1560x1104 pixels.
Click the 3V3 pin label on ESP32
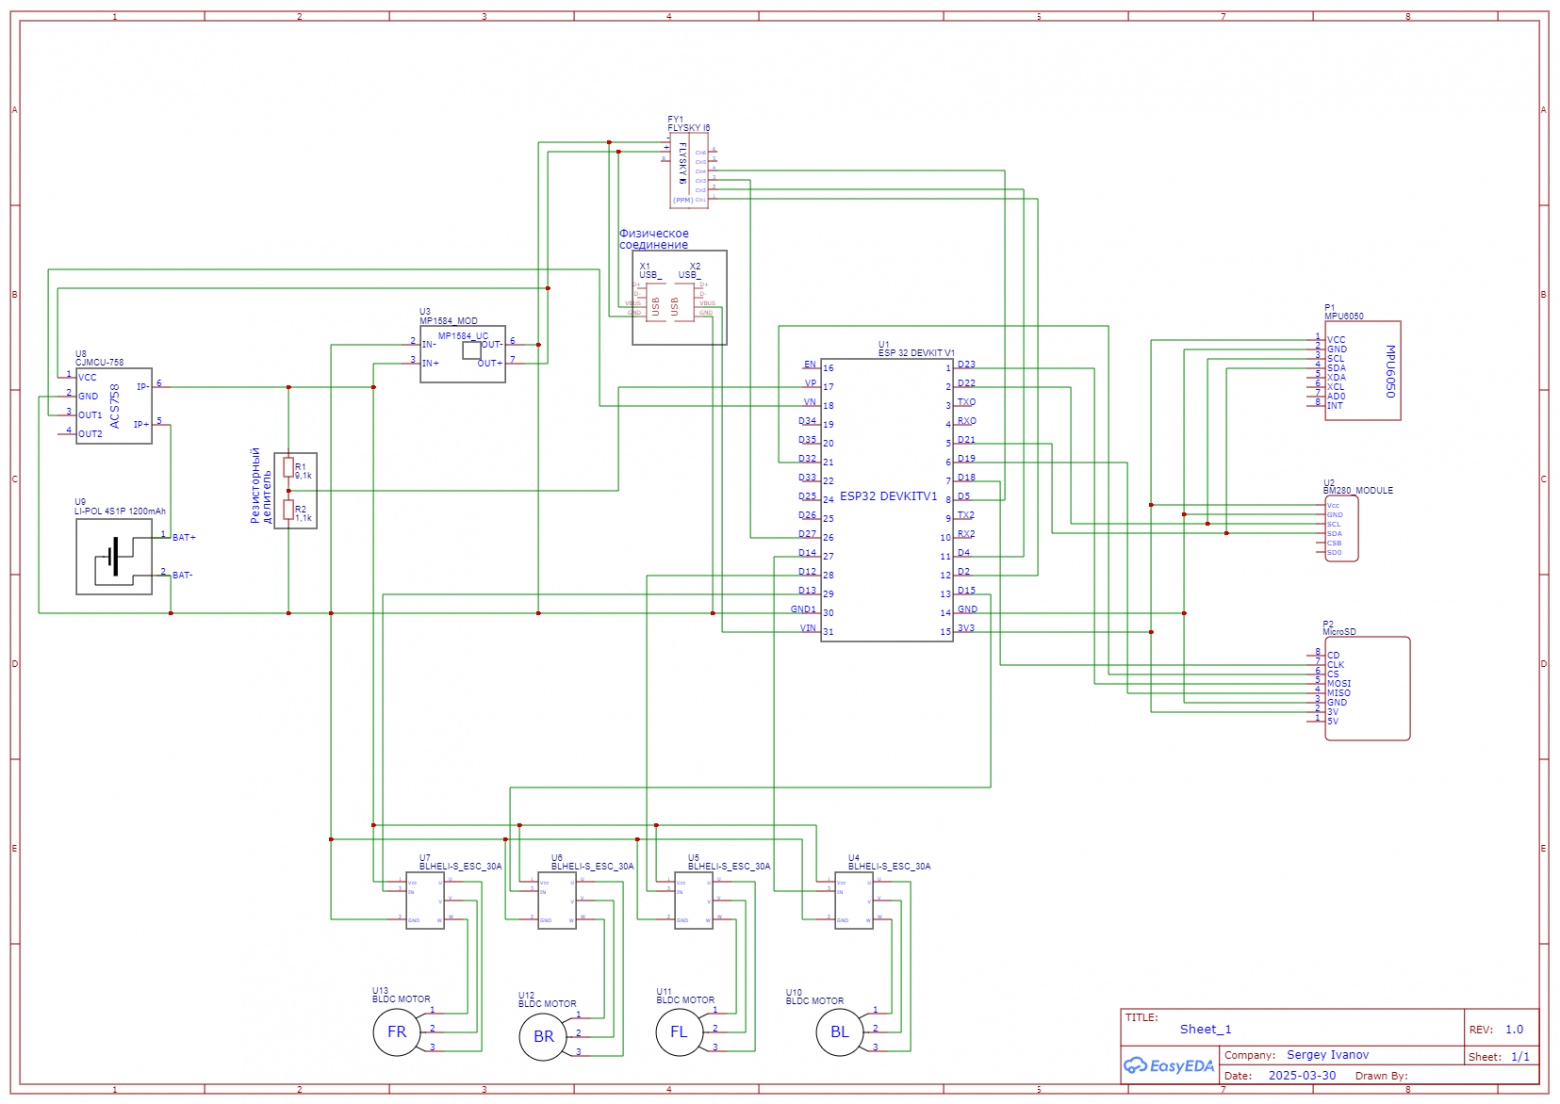(x=966, y=628)
